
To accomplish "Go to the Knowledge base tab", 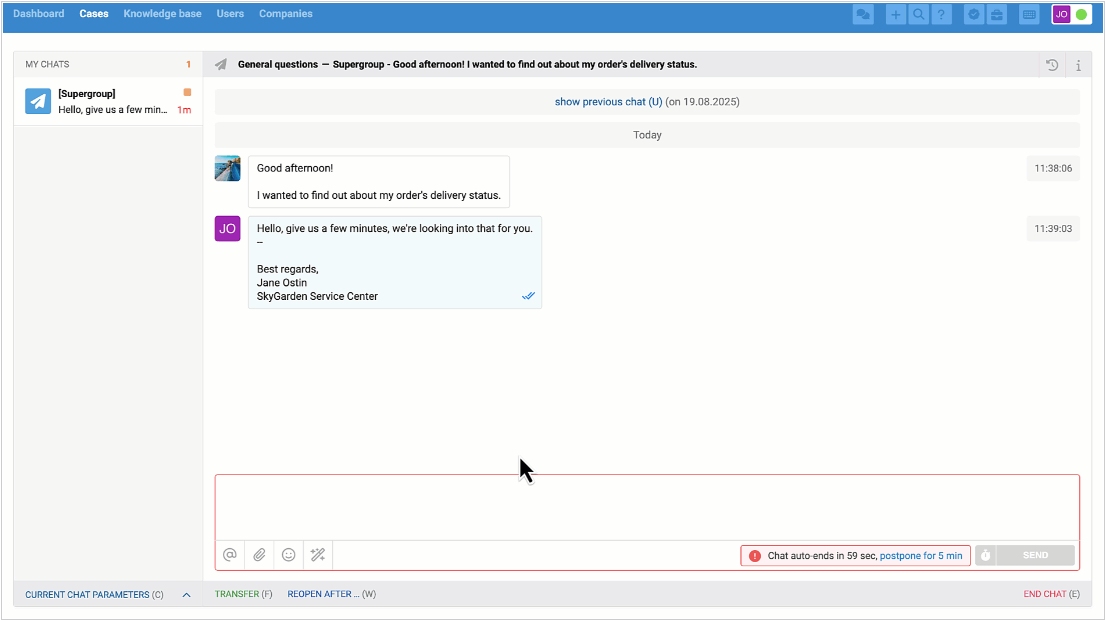I will coord(162,14).
